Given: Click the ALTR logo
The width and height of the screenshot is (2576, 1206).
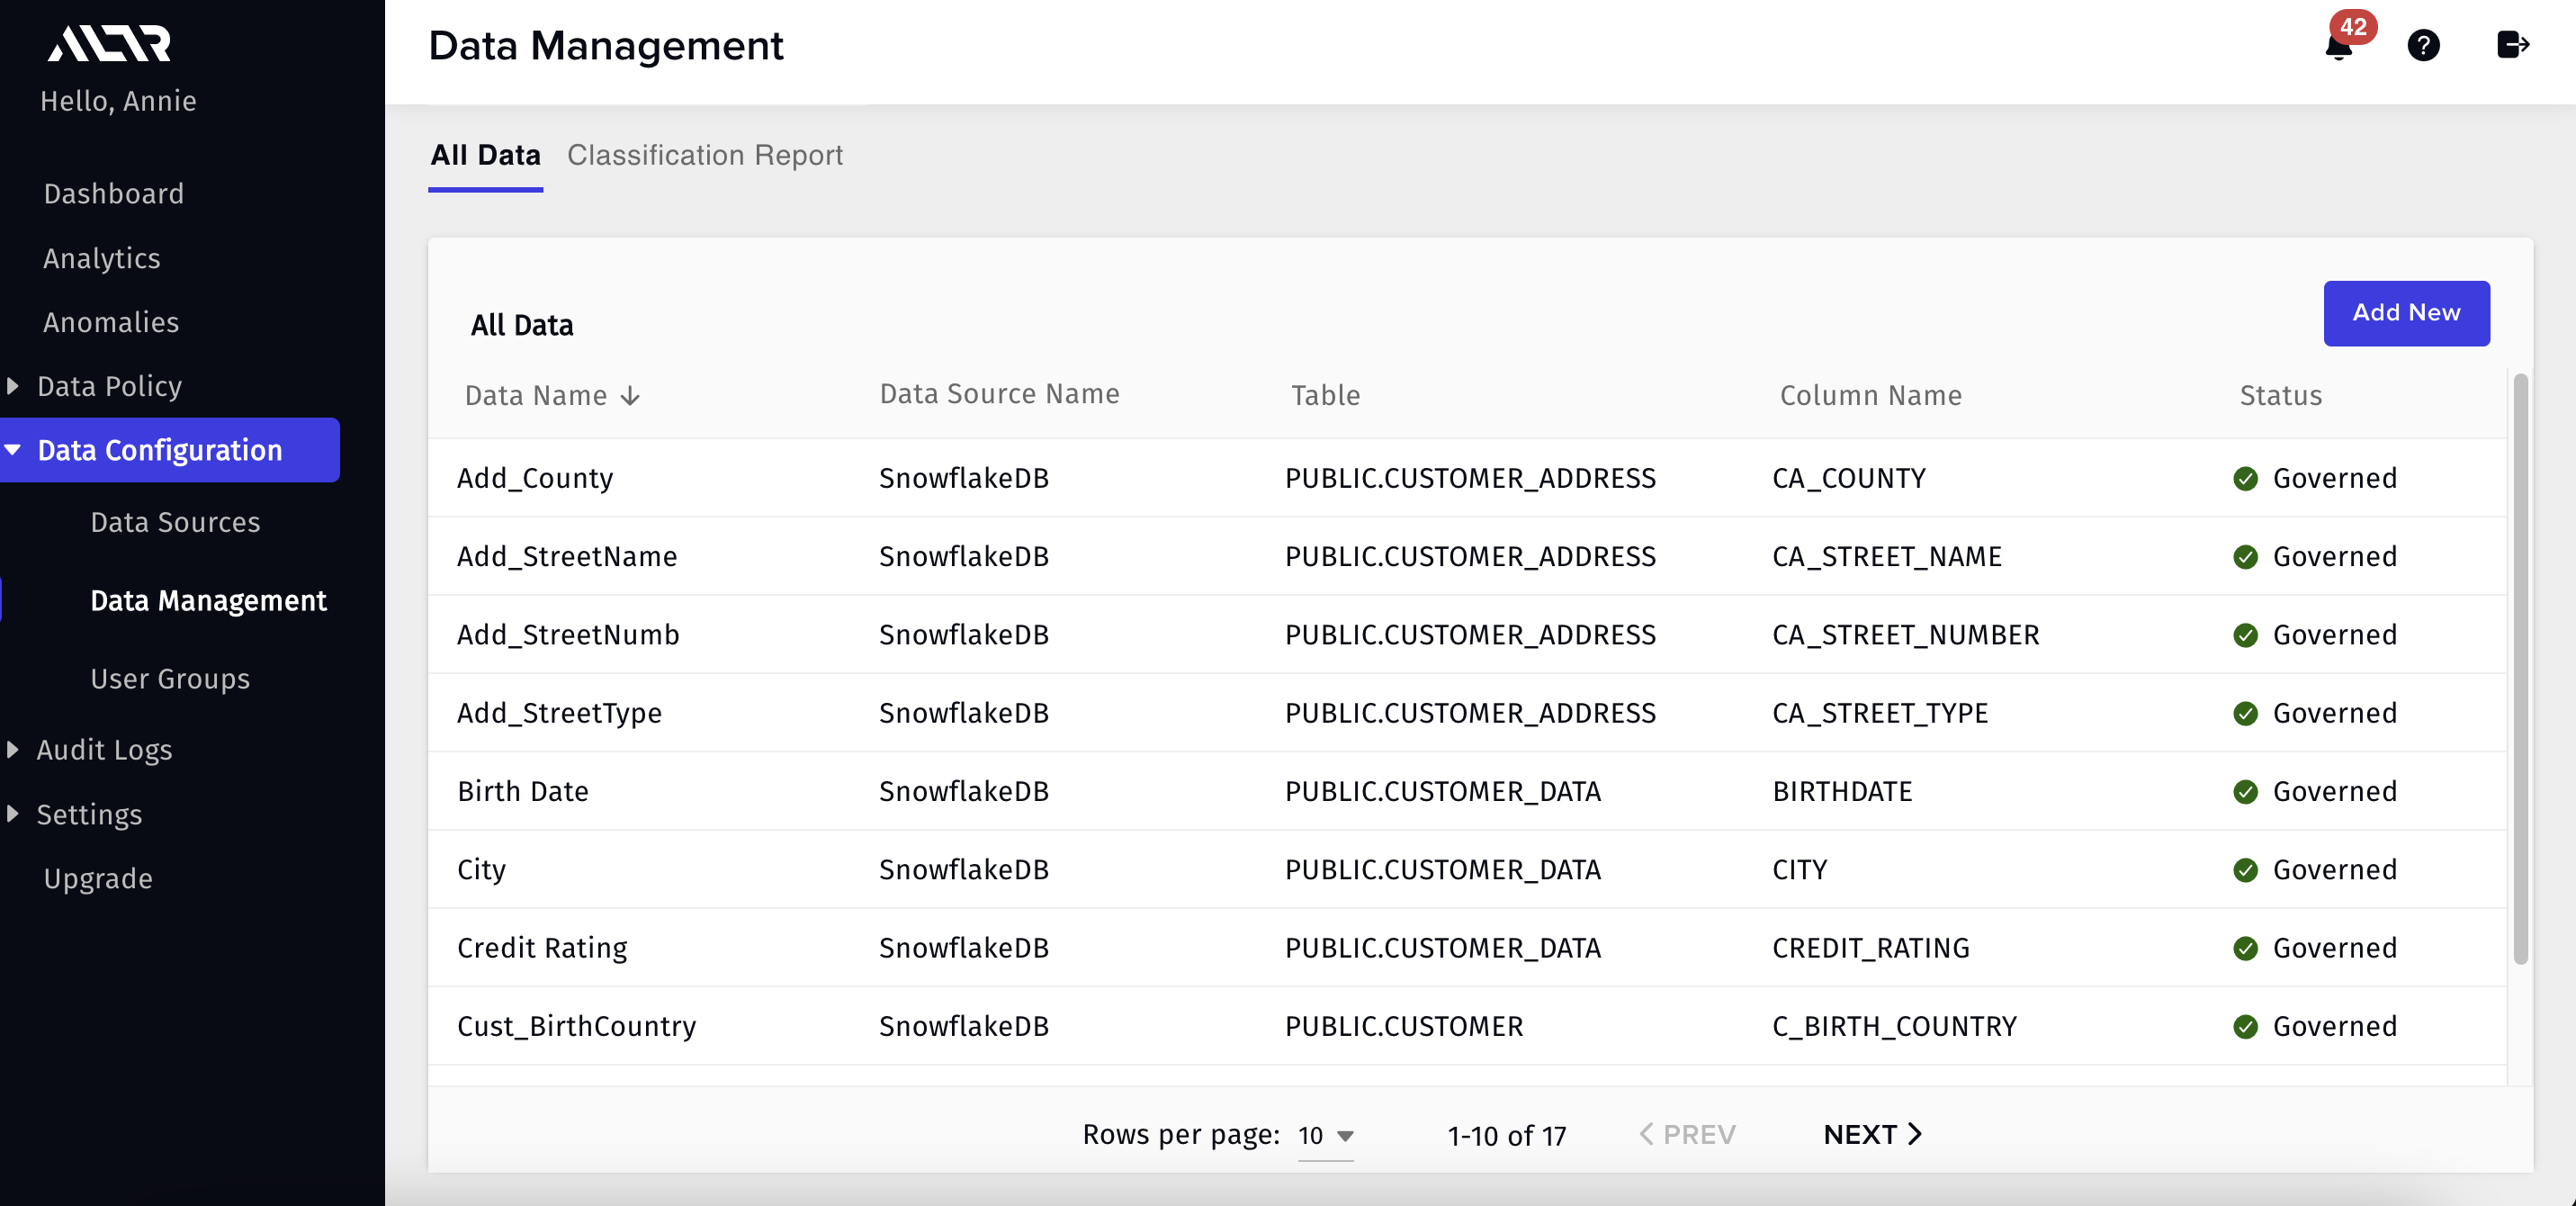Looking at the screenshot, I should pos(110,44).
